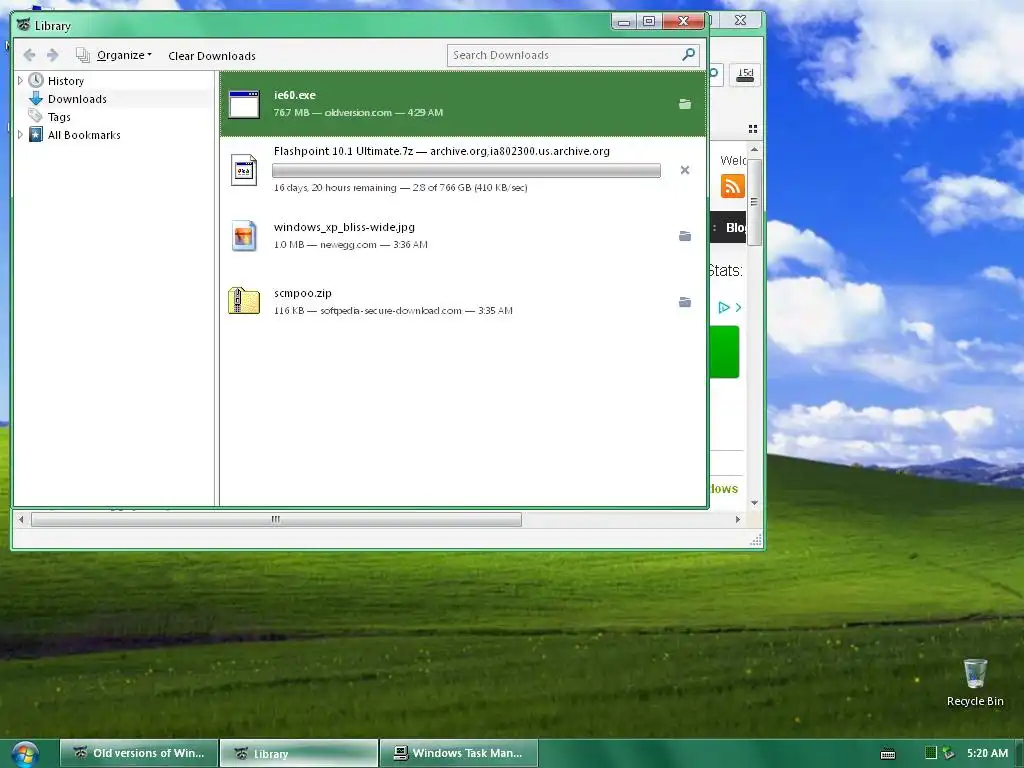Click the Tags label icon
Screen dimensions: 1024x768
(x=35, y=116)
